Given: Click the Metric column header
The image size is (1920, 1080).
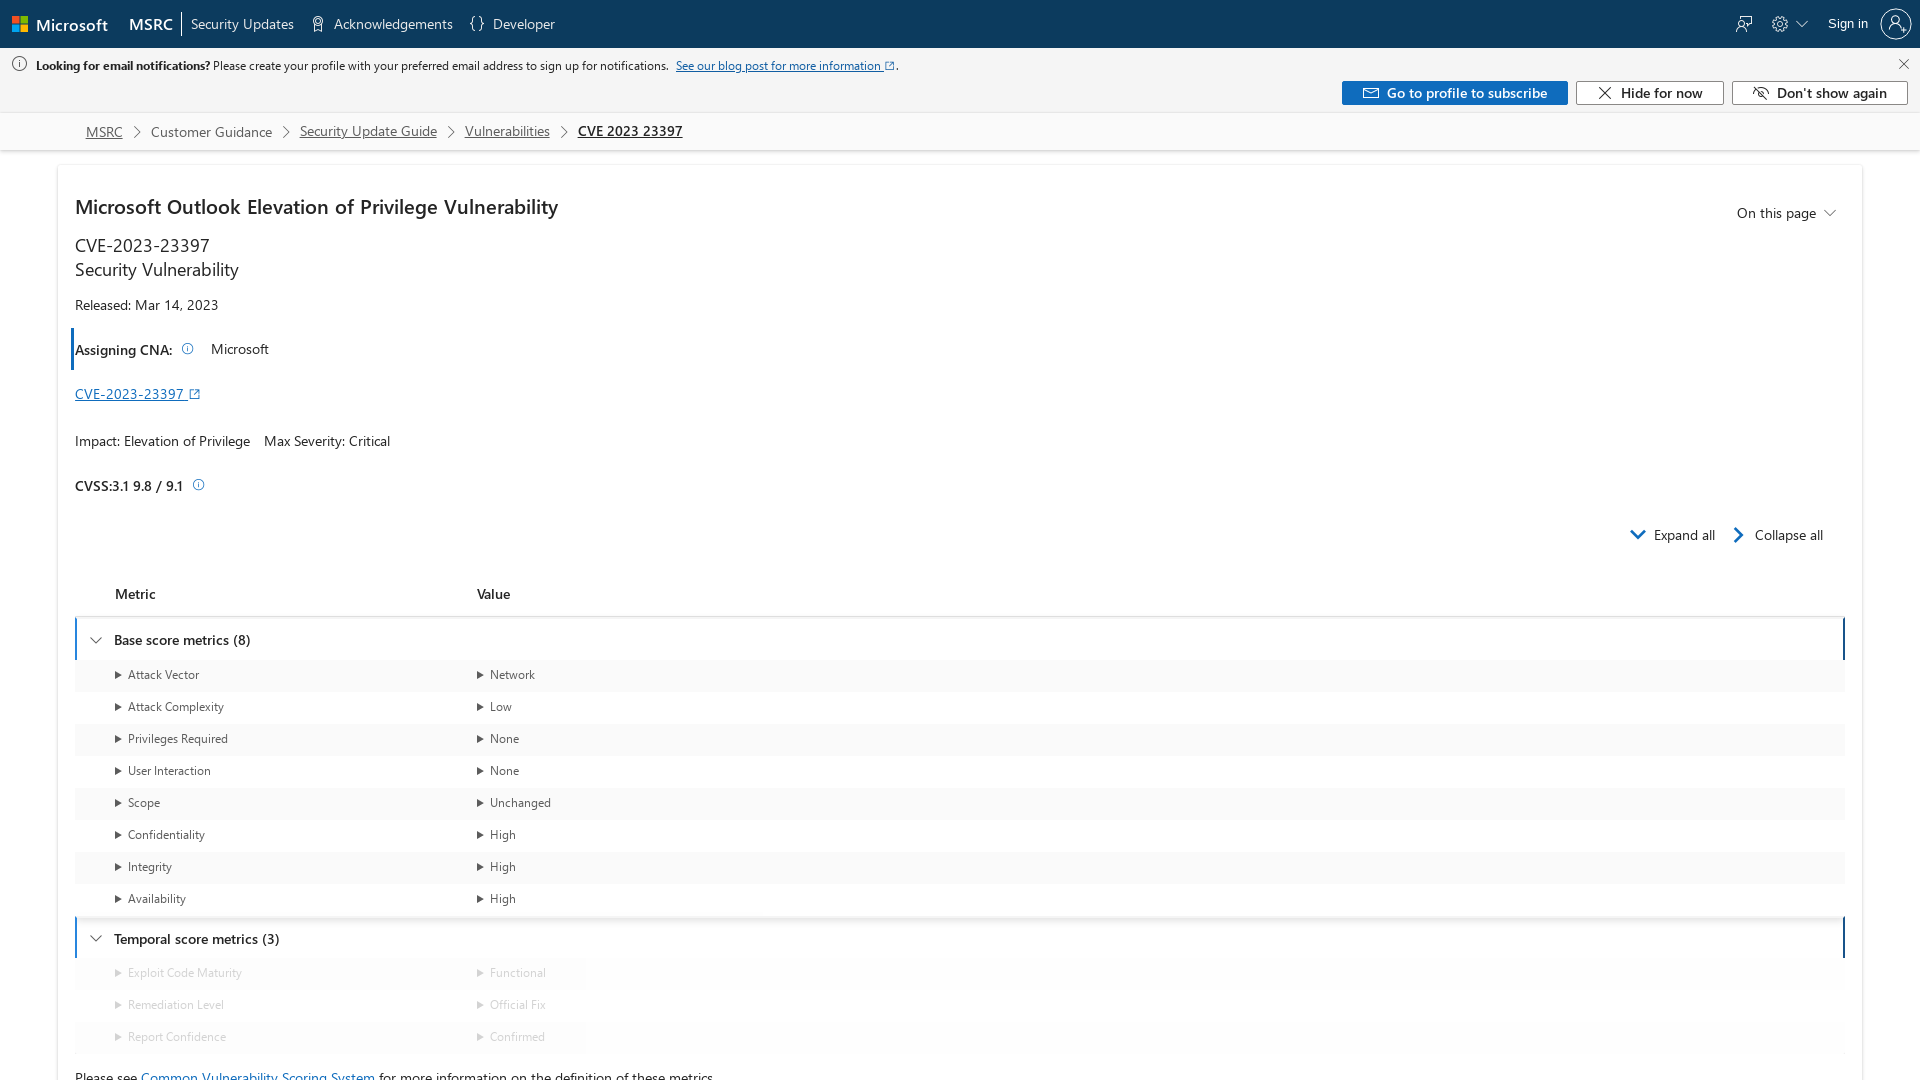Looking at the screenshot, I should 135,594.
